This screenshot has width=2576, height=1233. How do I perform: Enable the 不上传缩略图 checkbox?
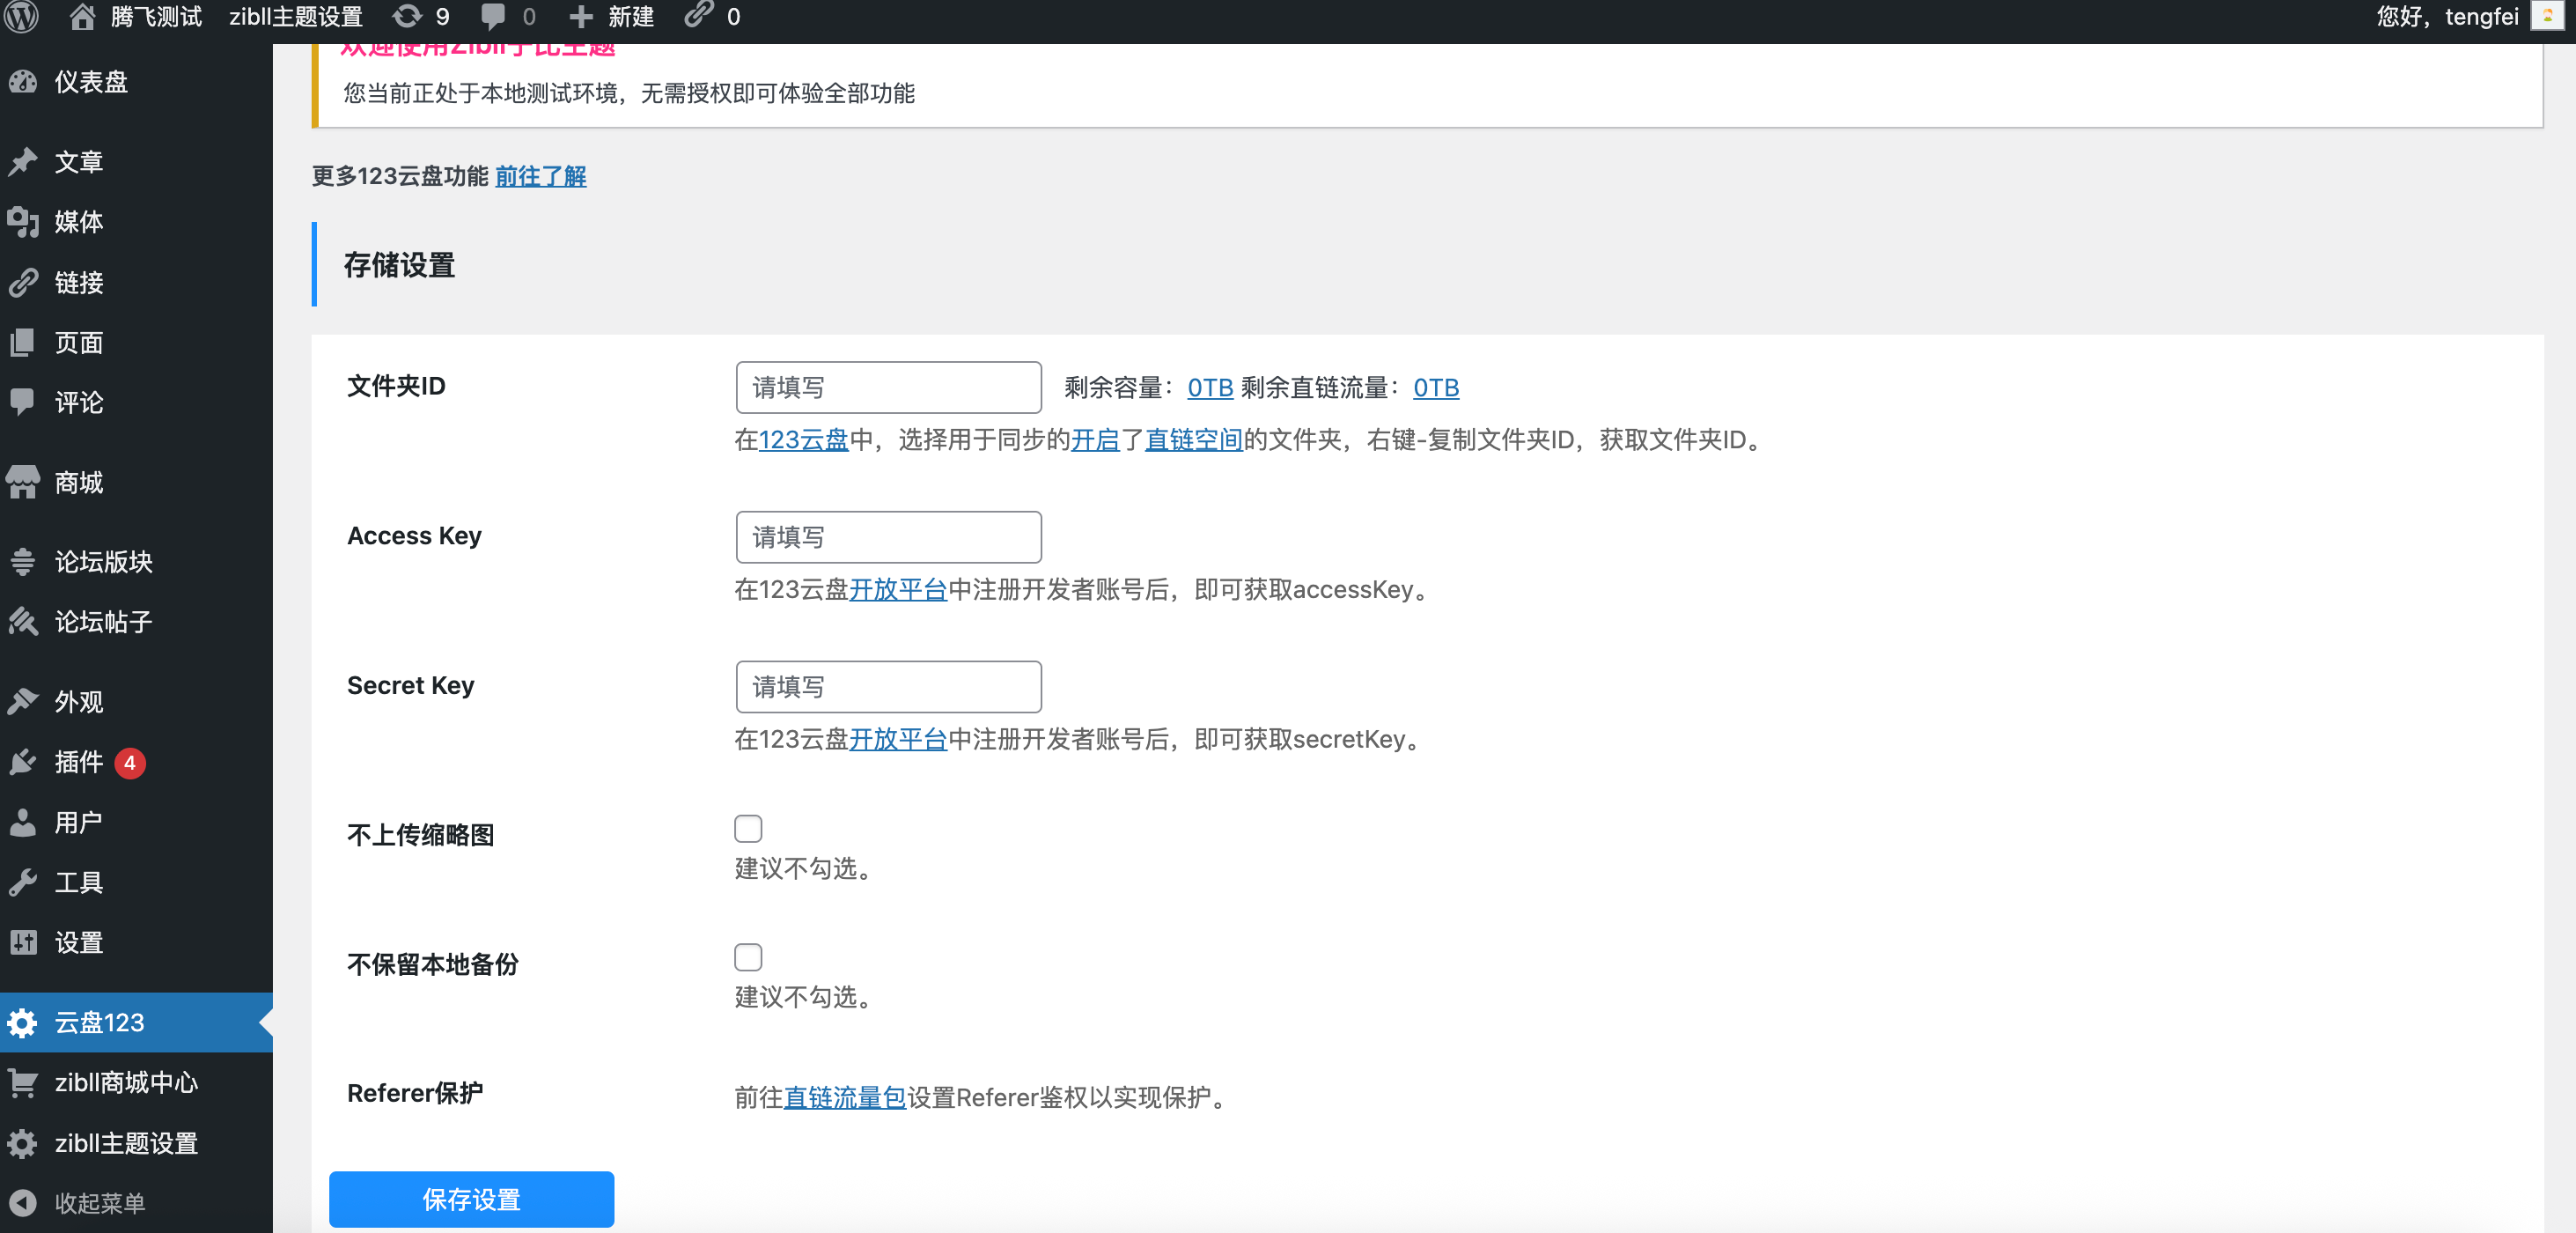click(747, 827)
